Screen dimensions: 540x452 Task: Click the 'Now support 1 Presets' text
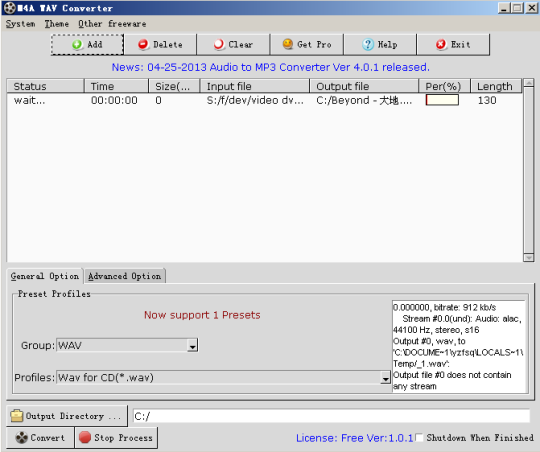(x=202, y=315)
